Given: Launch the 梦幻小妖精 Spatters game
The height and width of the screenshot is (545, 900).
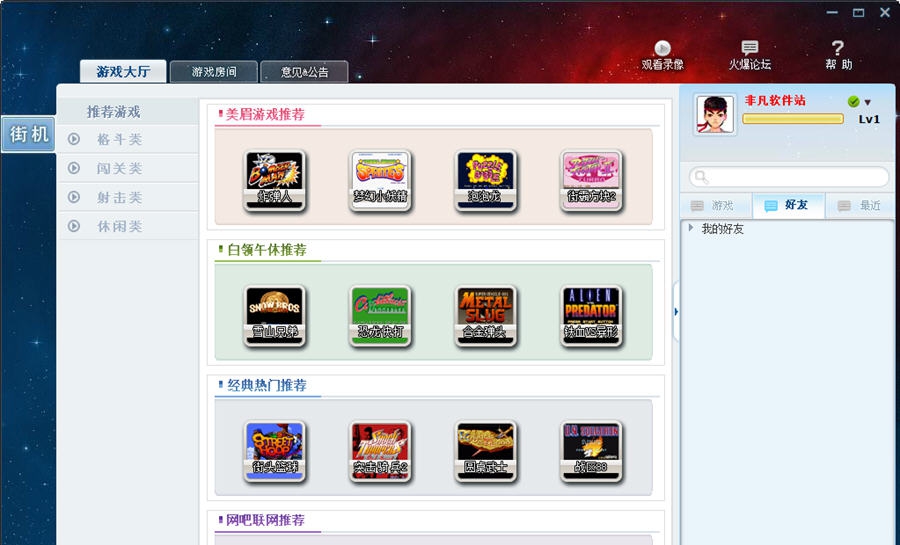Looking at the screenshot, I should click(x=380, y=180).
